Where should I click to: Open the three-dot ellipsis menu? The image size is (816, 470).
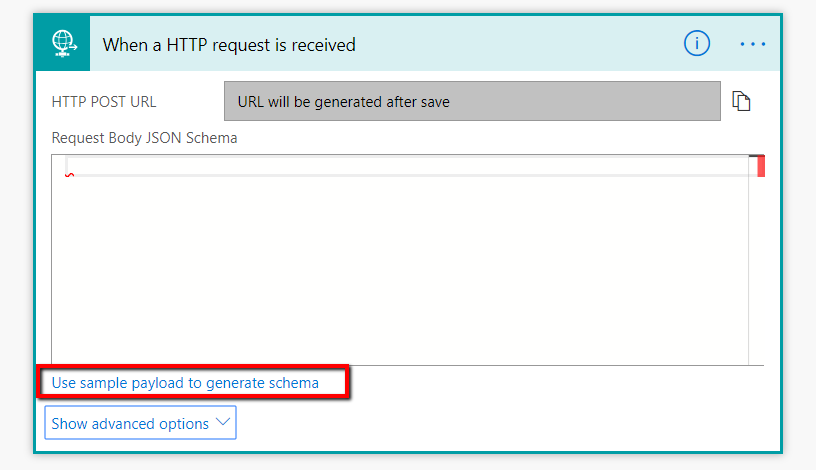tap(752, 44)
